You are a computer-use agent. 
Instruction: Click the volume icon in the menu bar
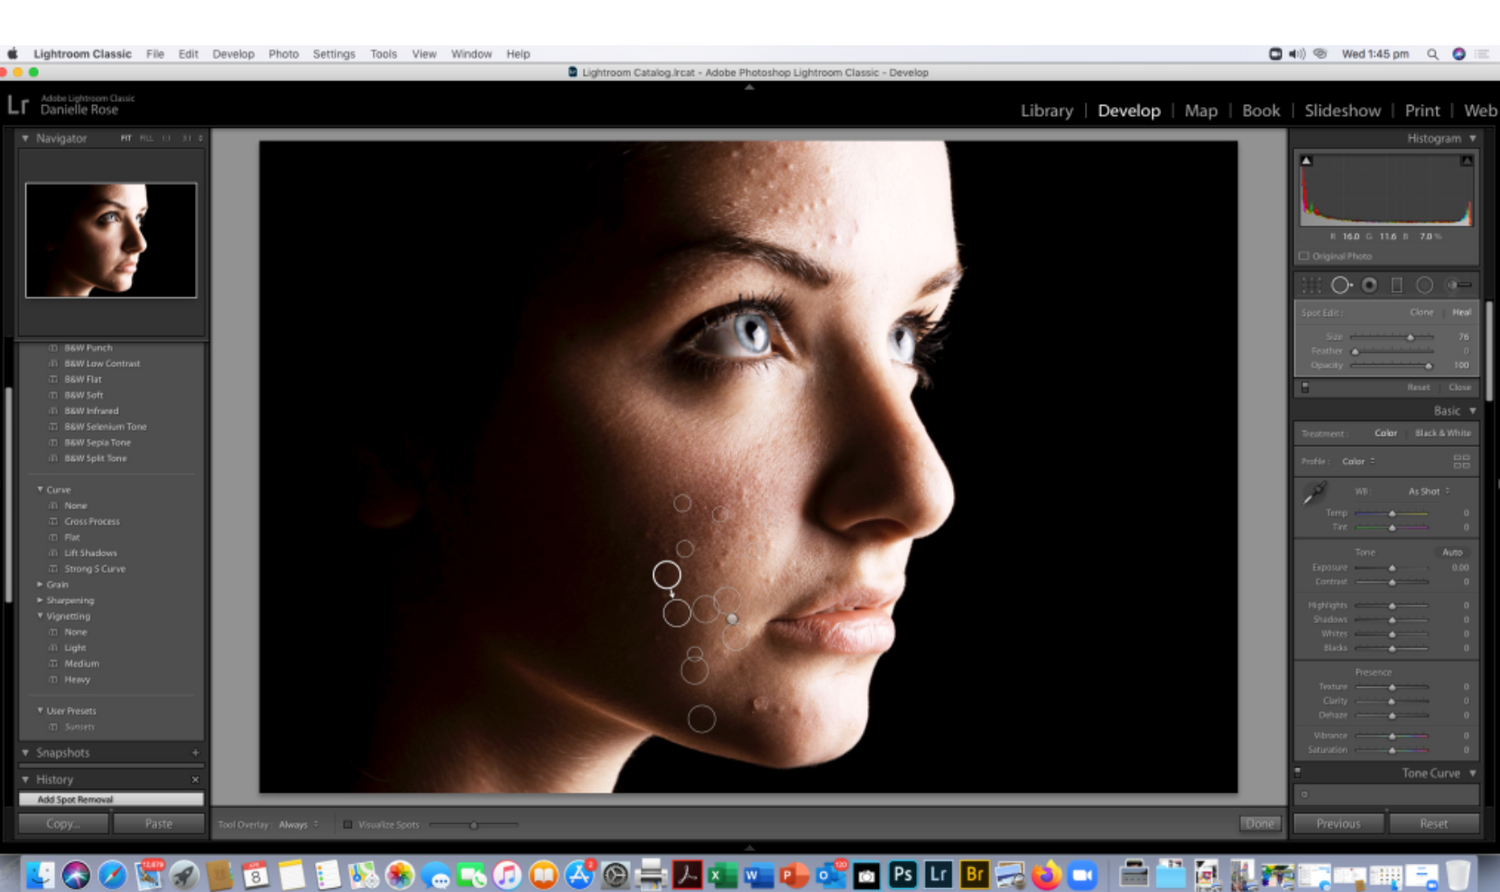pos(1297,54)
